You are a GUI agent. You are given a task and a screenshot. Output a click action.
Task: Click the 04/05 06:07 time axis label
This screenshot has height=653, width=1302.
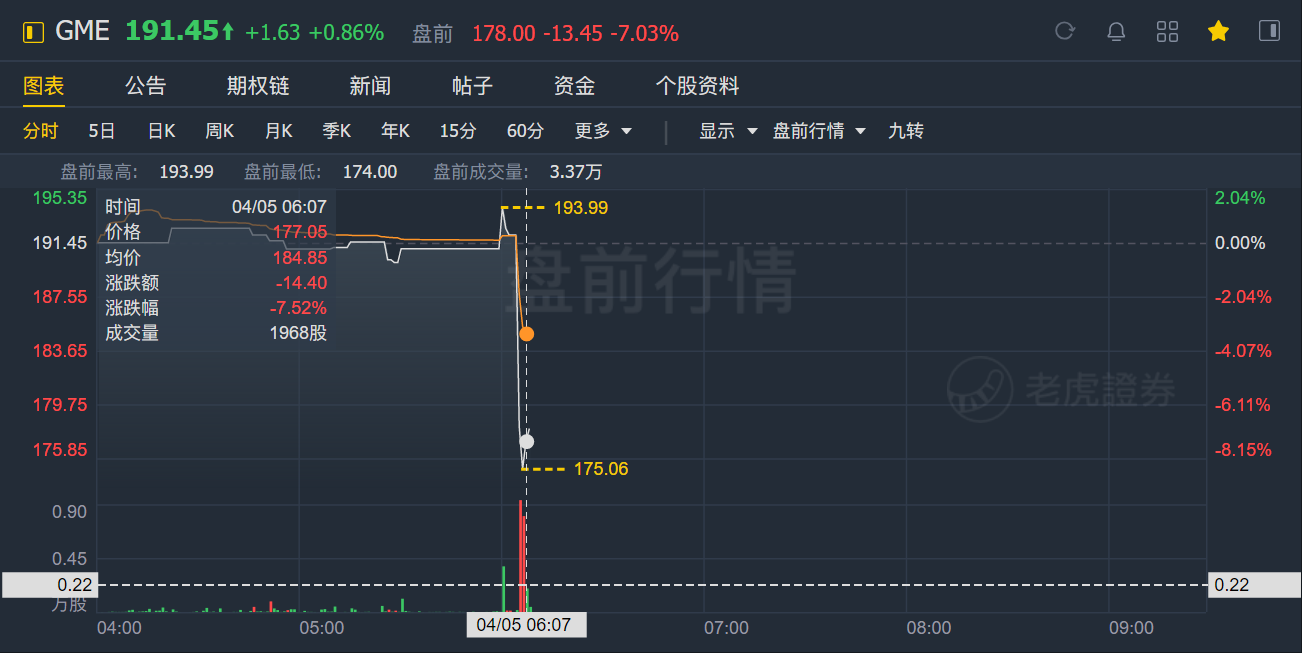[x=524, y=626]
